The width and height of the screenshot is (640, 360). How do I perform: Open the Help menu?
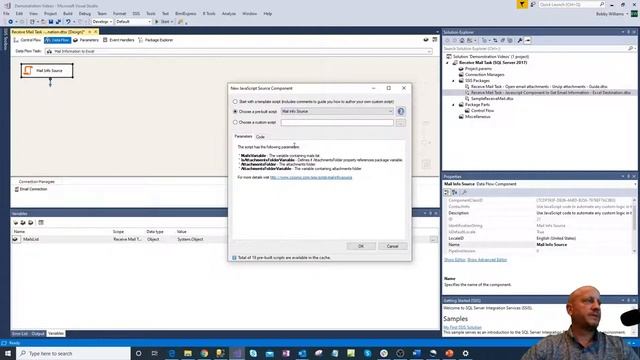[x=268, y=14]
